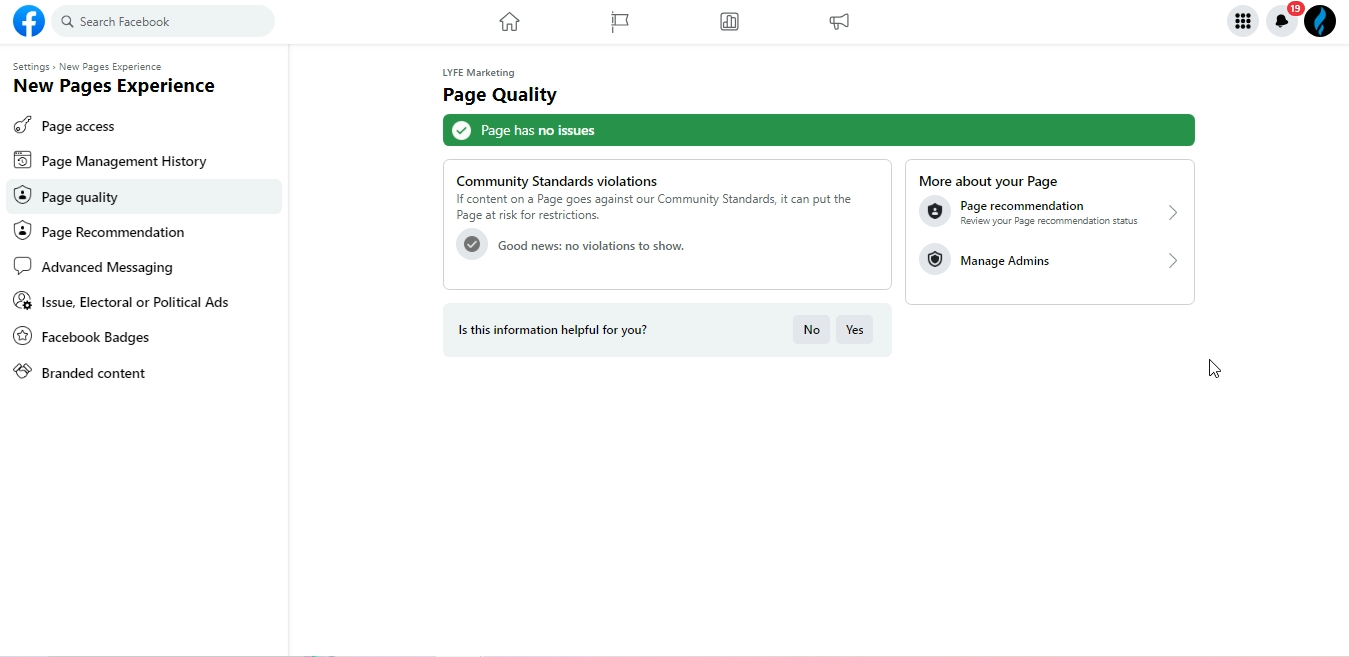Click the gray checkmark beside no violations
Screen dimensions: 1349x657
pyautogui.click(x=472, y=244)
